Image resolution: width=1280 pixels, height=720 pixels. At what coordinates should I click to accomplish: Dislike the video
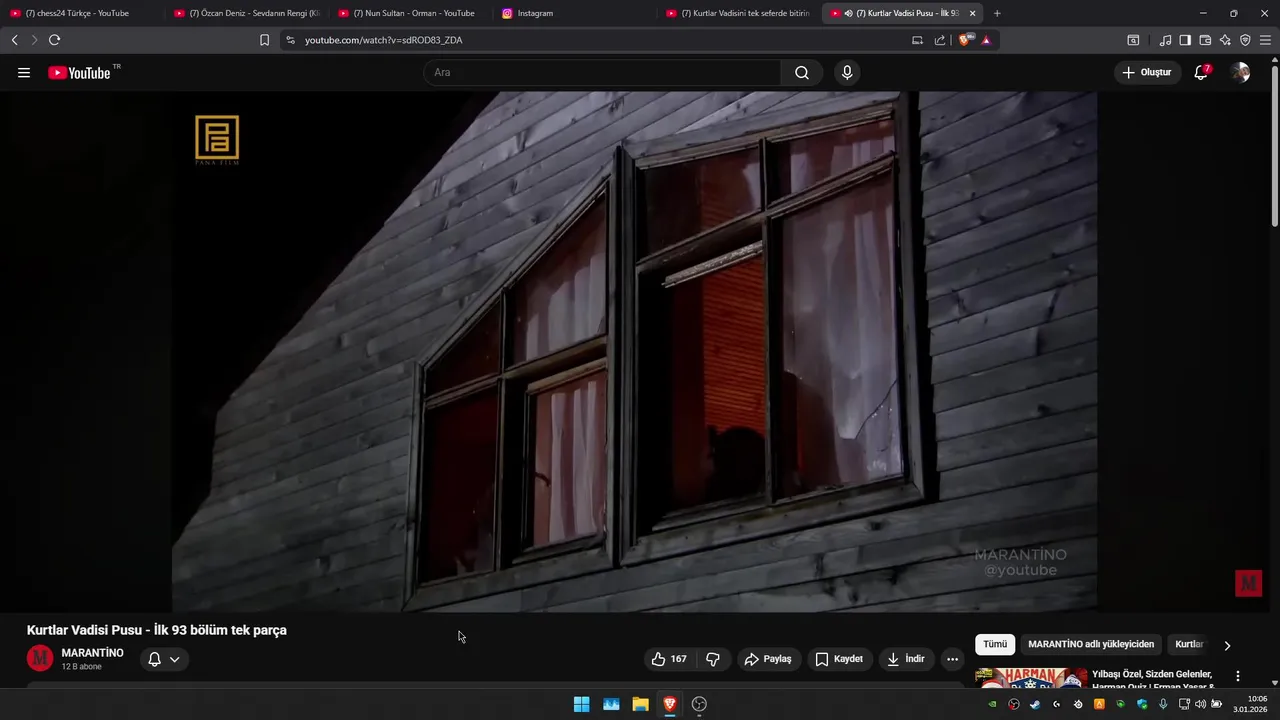(x=713, y=659)
